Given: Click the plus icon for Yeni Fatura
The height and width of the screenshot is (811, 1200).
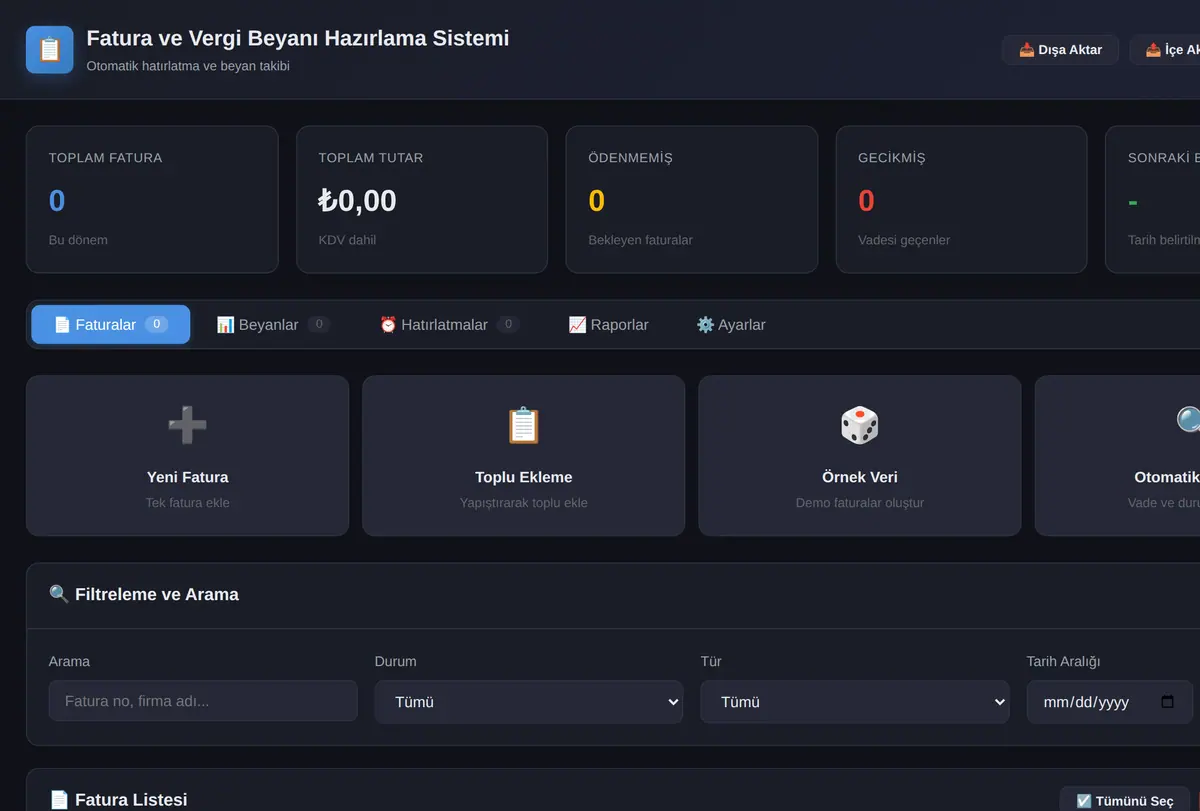Looking at the screenshot, I should coord(187,426).
